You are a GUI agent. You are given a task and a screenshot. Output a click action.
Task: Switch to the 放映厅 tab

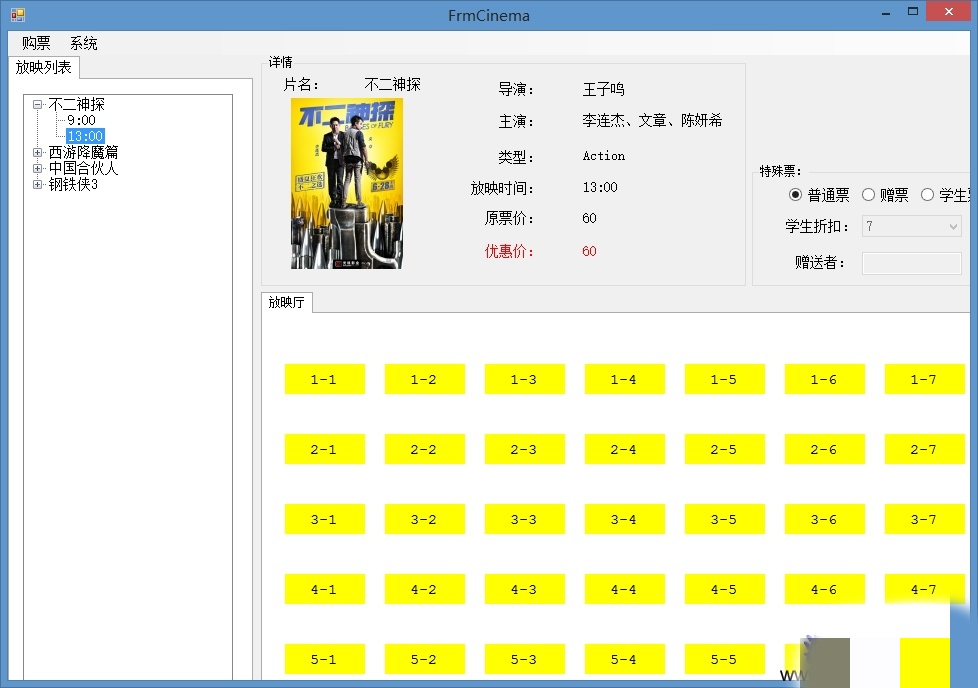(x=286, y=302)
